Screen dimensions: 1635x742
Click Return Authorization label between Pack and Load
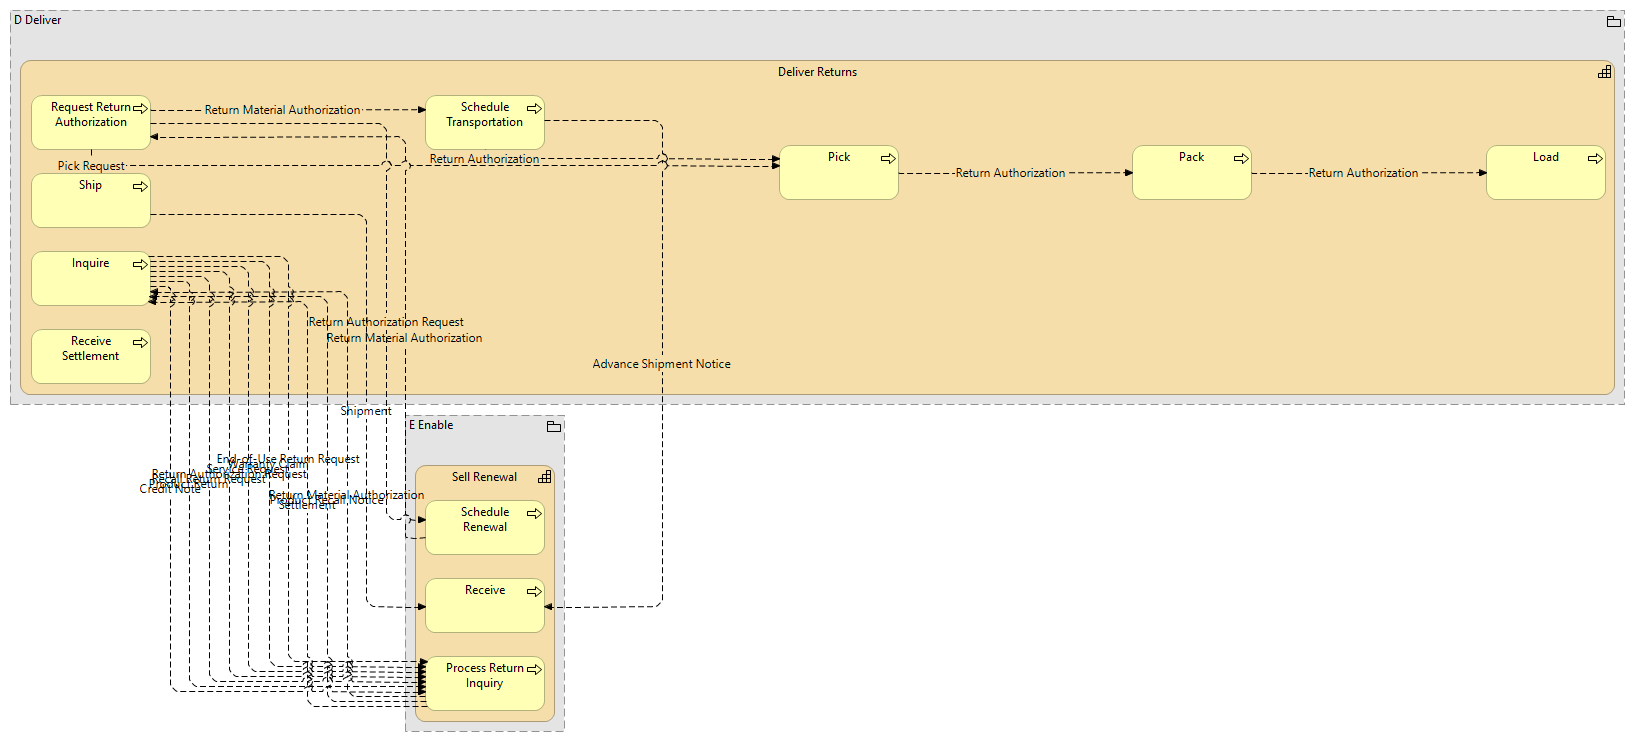(x=1363, y=173)
